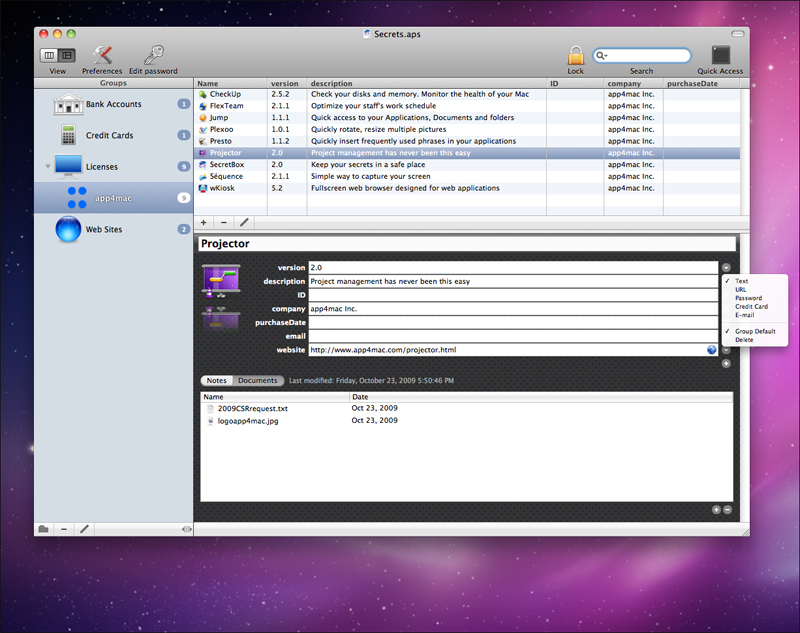Sort documents by Date column header
Screen dimensions: 800x633
541,397
